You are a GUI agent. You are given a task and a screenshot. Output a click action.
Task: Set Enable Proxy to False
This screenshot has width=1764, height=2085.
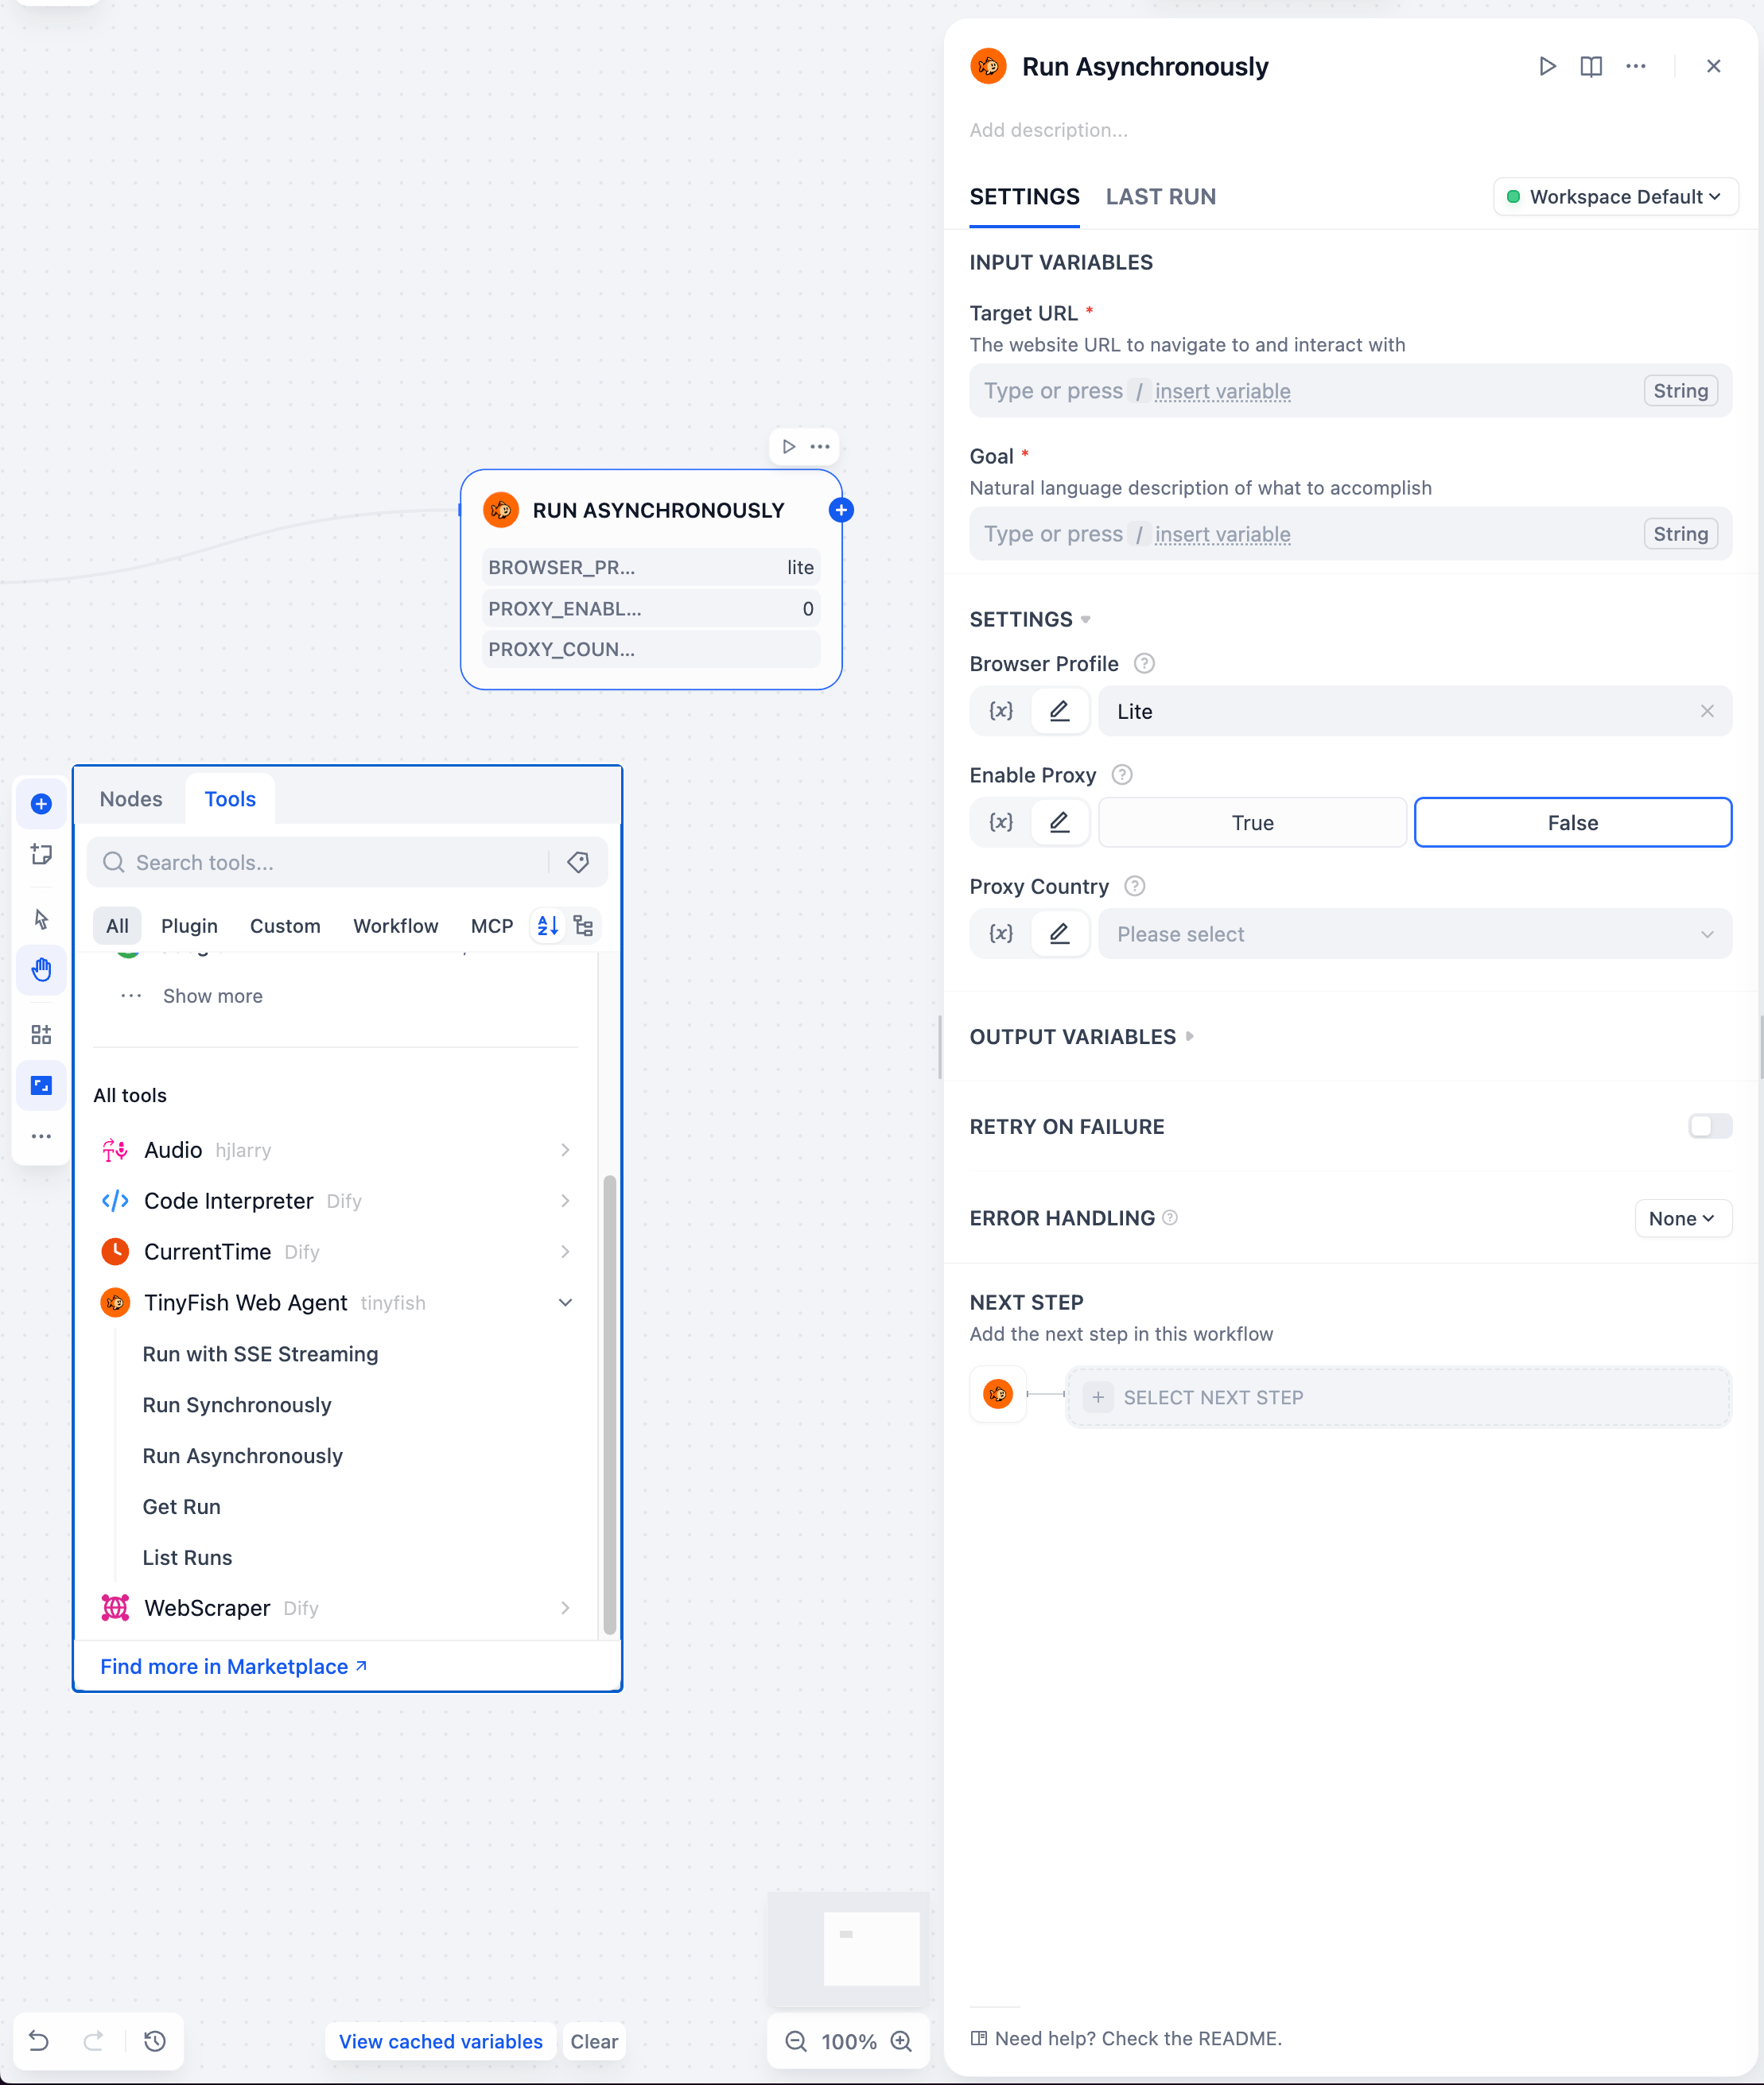coord(1572,822)
